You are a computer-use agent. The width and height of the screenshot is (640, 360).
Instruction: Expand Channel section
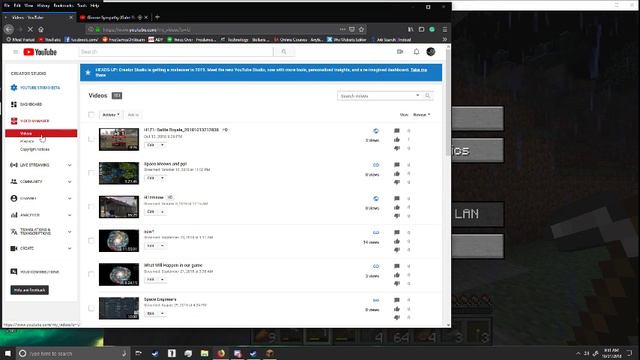pos(69,199)
